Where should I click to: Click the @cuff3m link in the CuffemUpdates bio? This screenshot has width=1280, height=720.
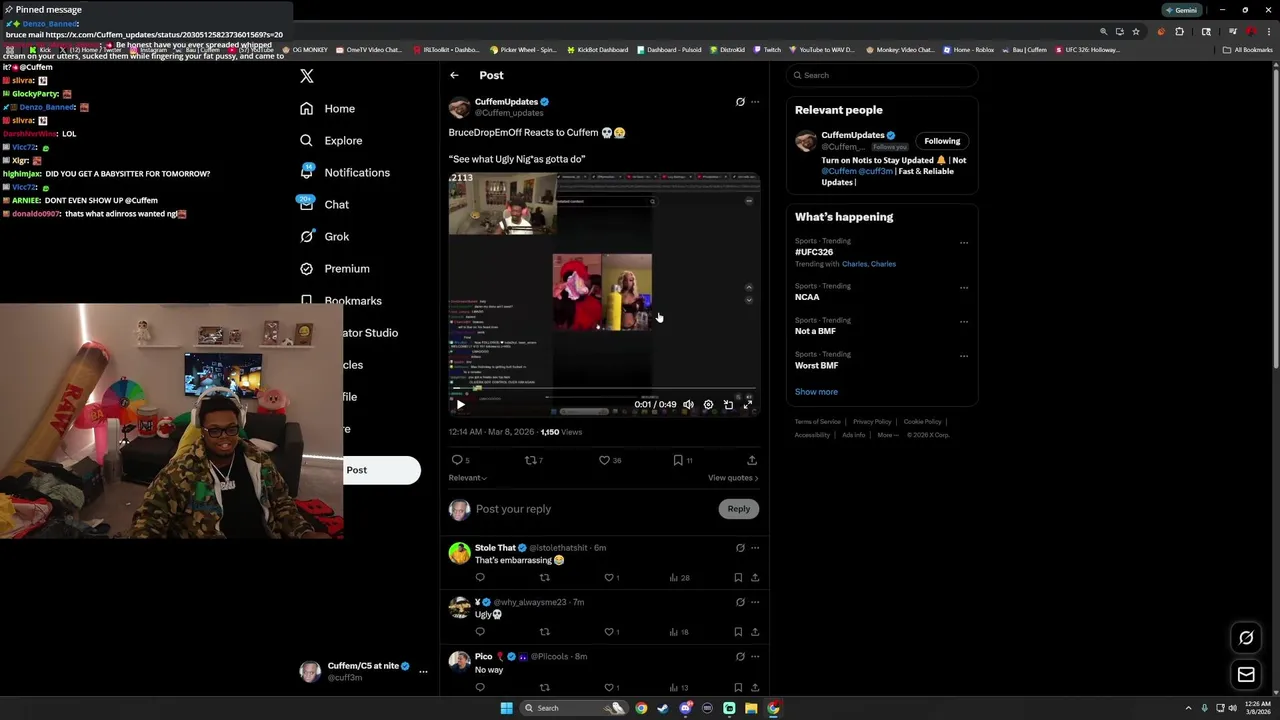tap(875, 171)
